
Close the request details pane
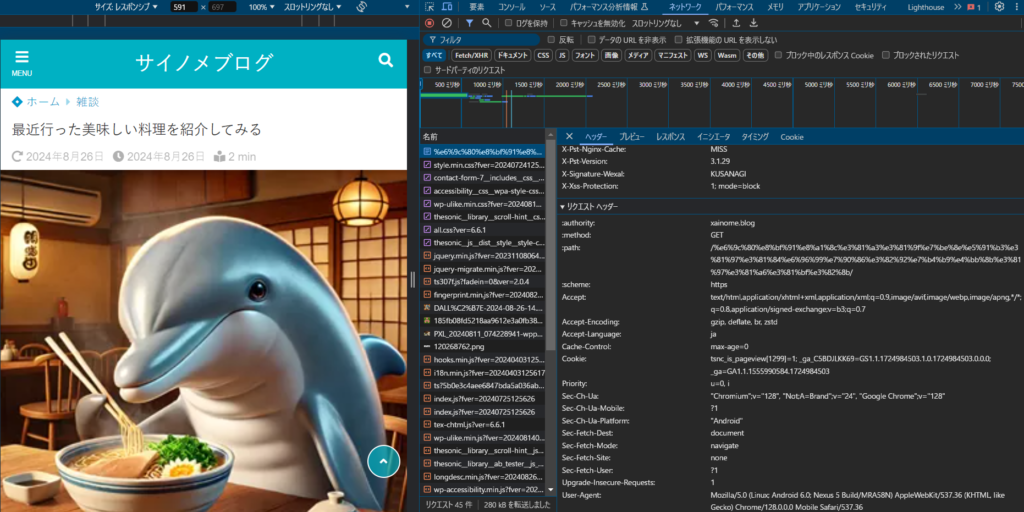pyautogui.click(x=569, y=136)
